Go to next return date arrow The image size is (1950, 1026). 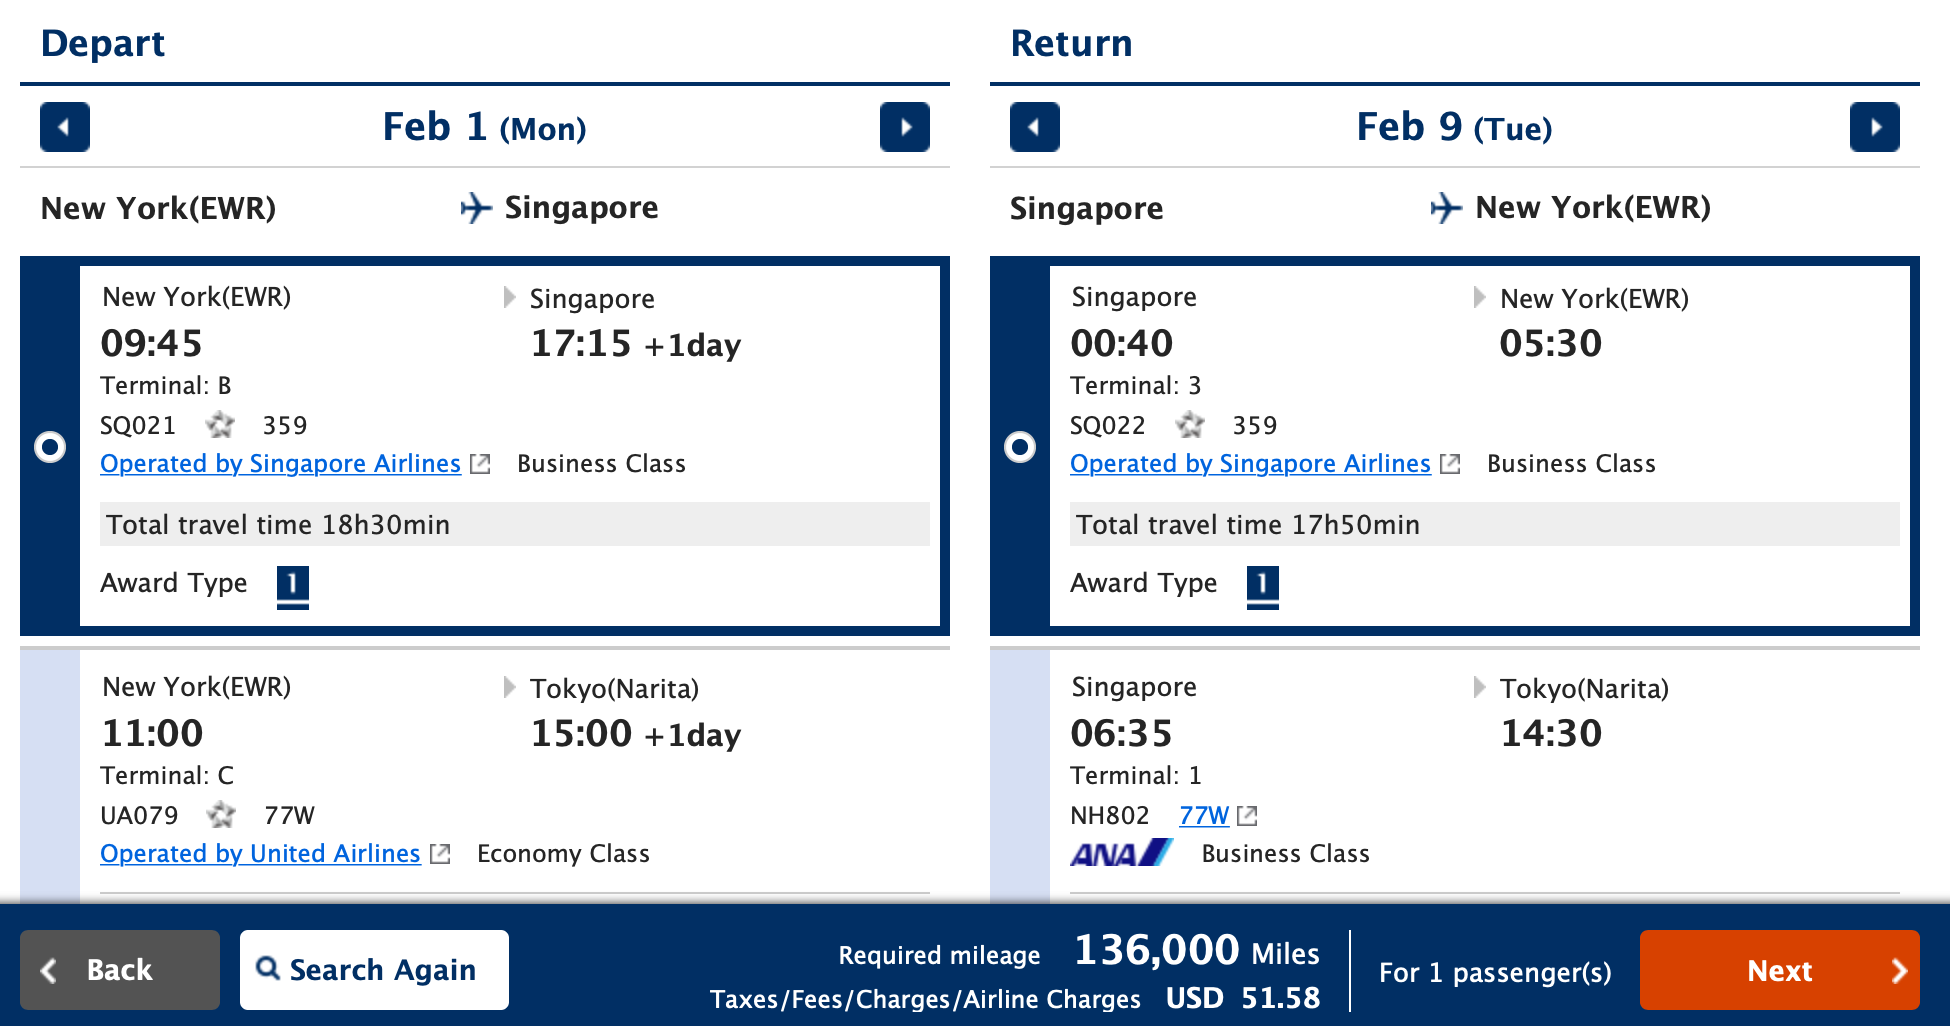(x=1875, y=127)
